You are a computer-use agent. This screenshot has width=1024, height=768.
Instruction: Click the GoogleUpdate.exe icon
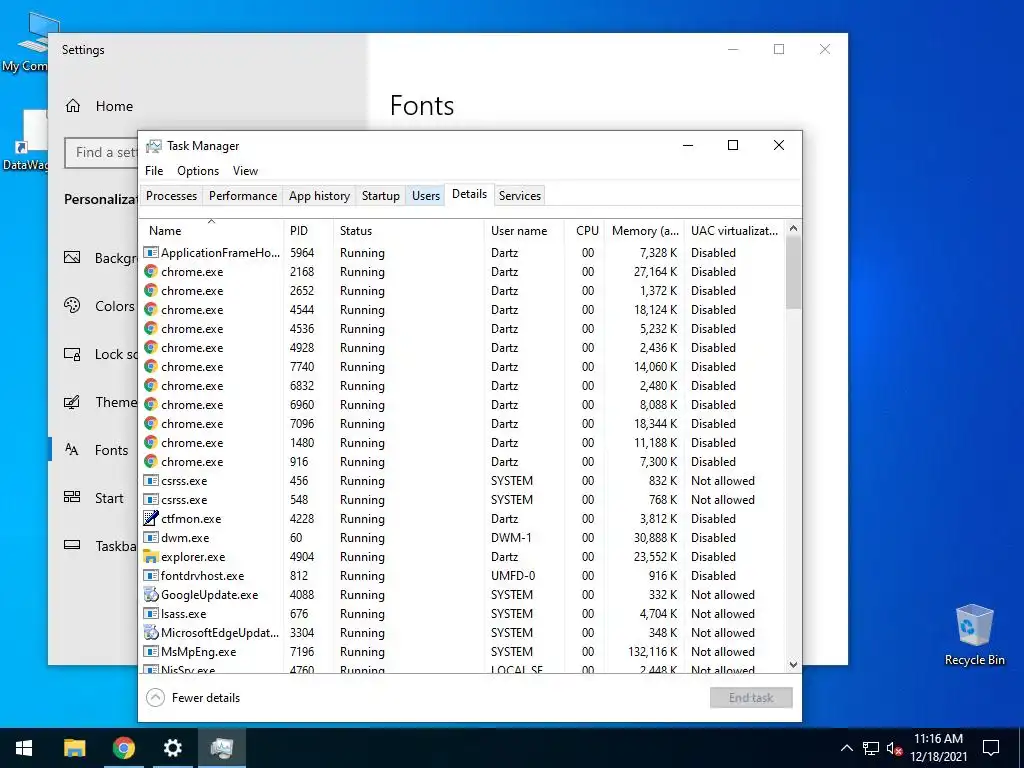pyautogui.click(x=151, y=594)
